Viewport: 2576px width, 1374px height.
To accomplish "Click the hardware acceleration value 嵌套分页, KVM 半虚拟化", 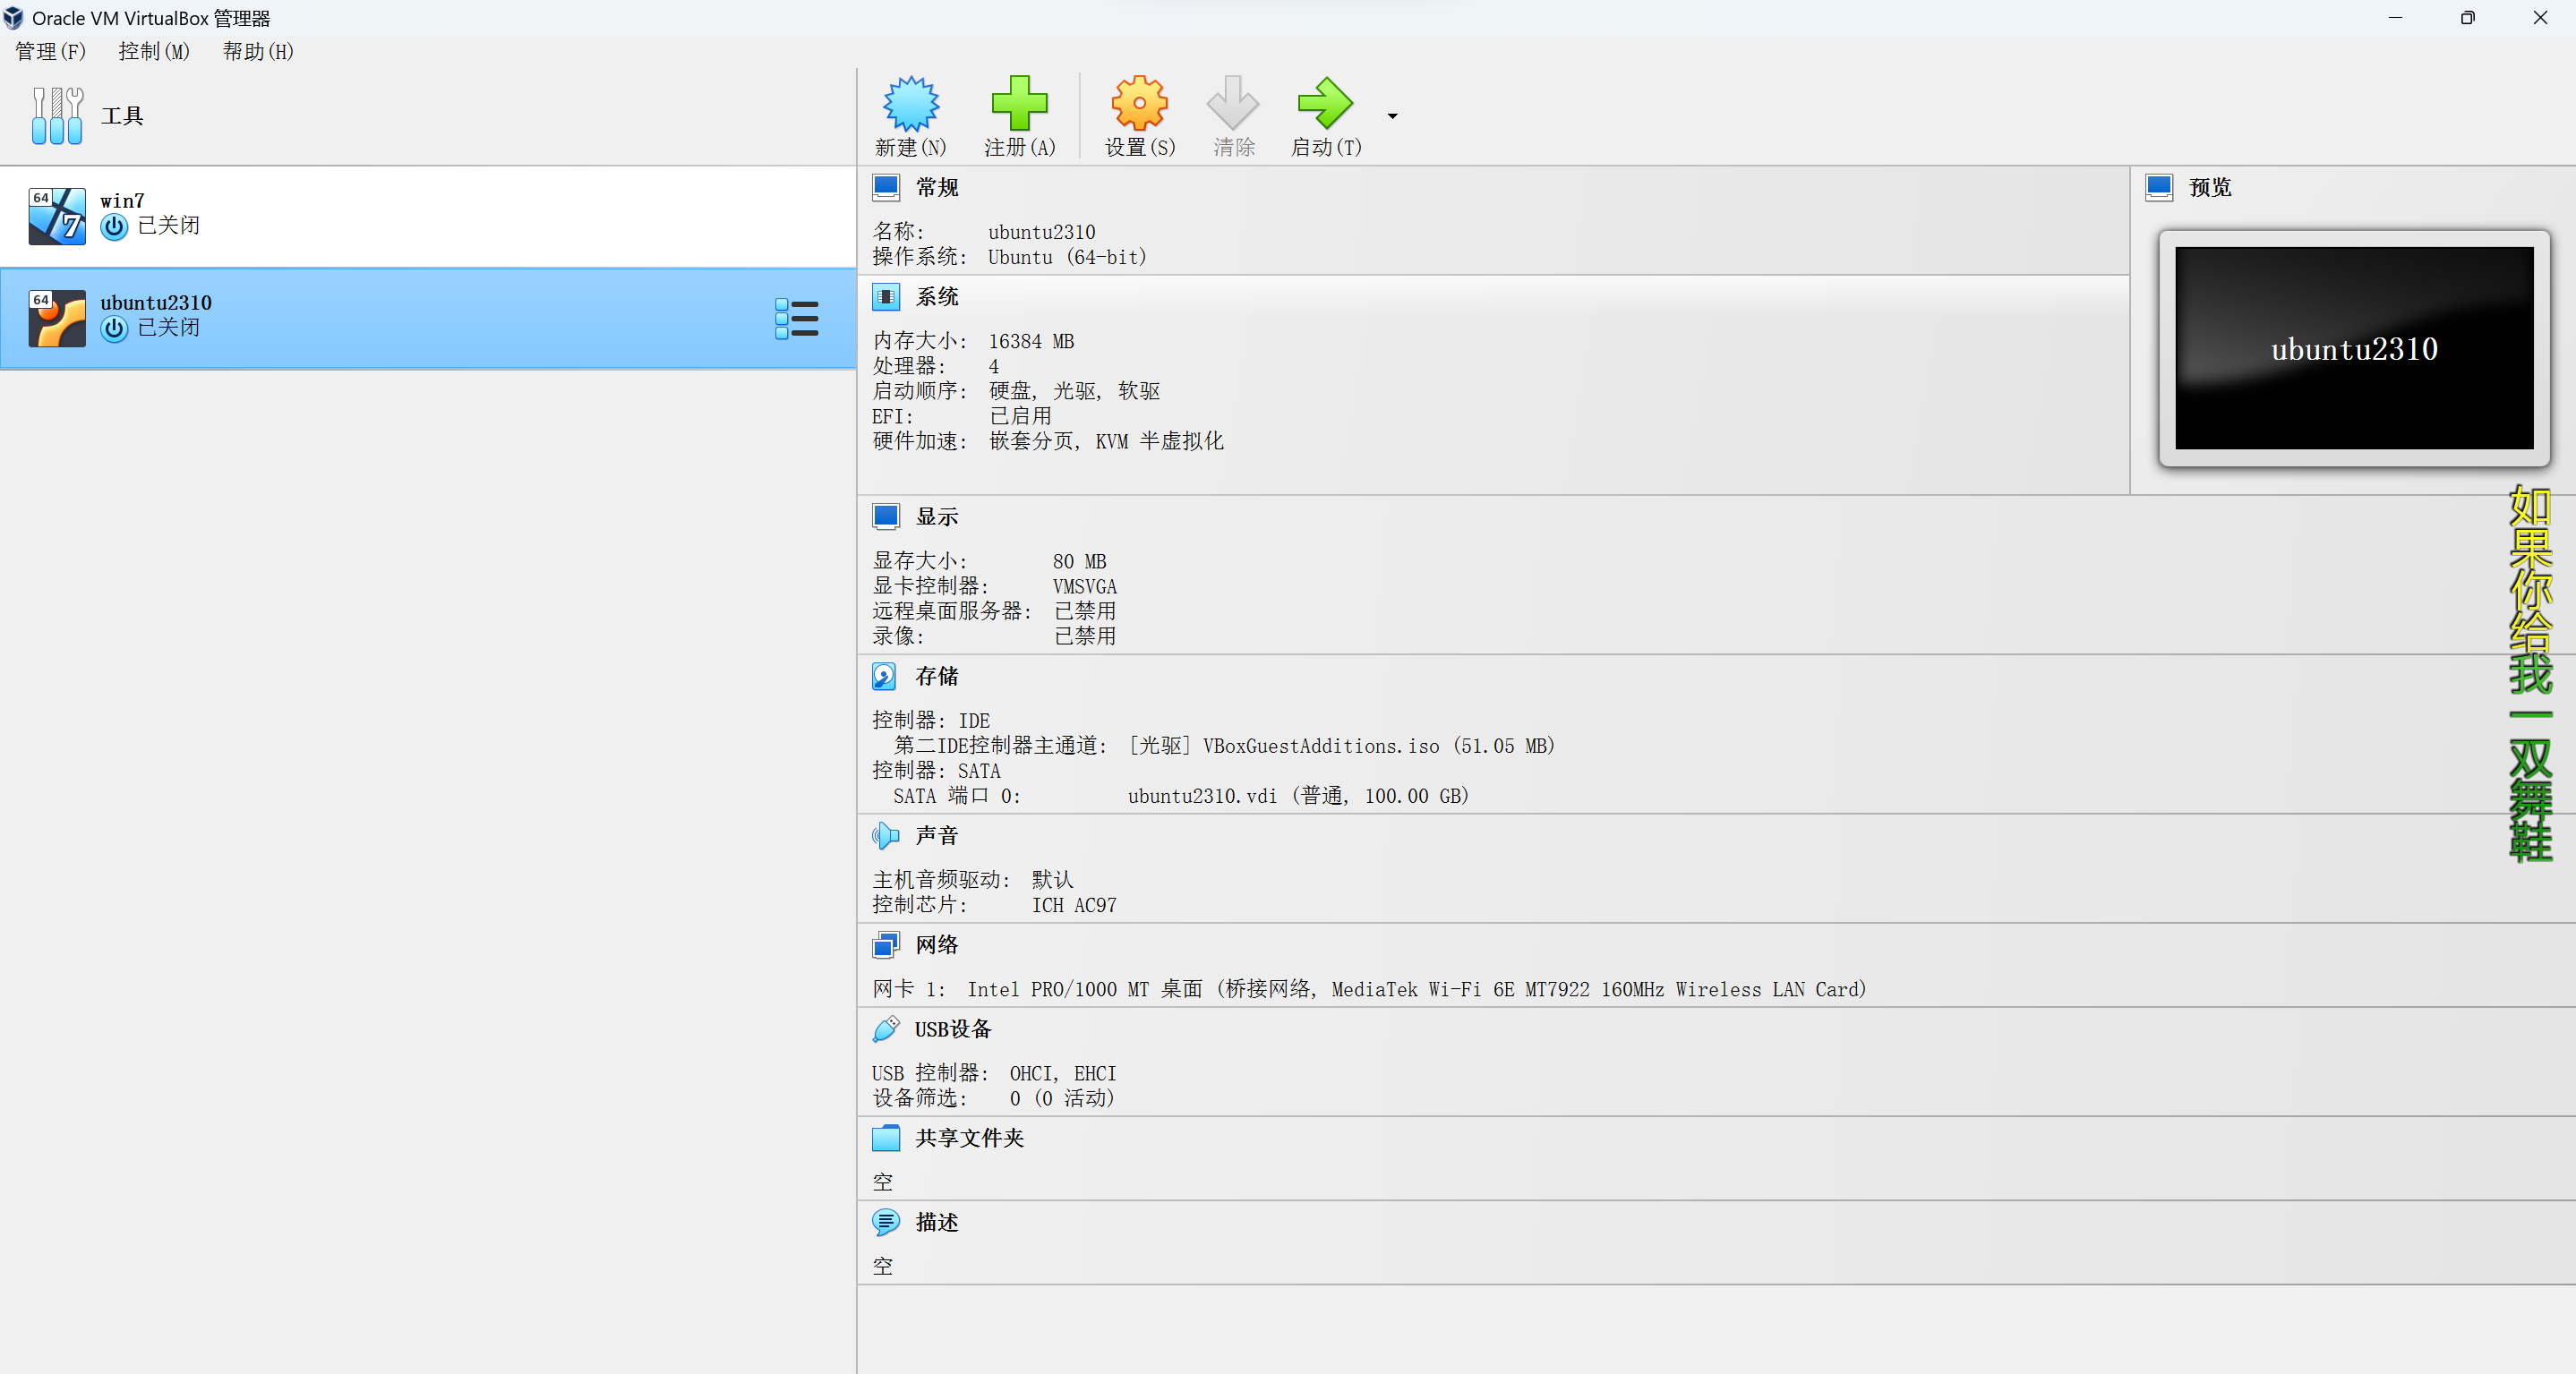I will pos(1106,441).
